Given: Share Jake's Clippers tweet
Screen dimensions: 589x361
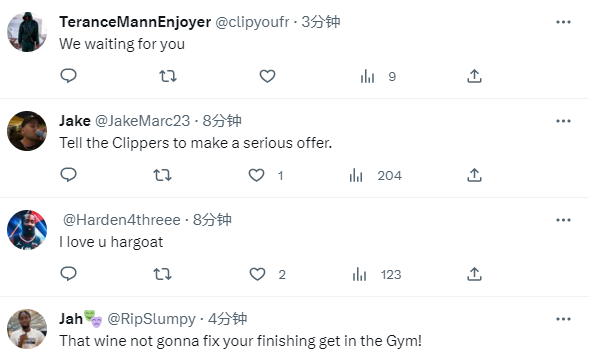Looking at the screenshot, I should click(x=474, y=175).
